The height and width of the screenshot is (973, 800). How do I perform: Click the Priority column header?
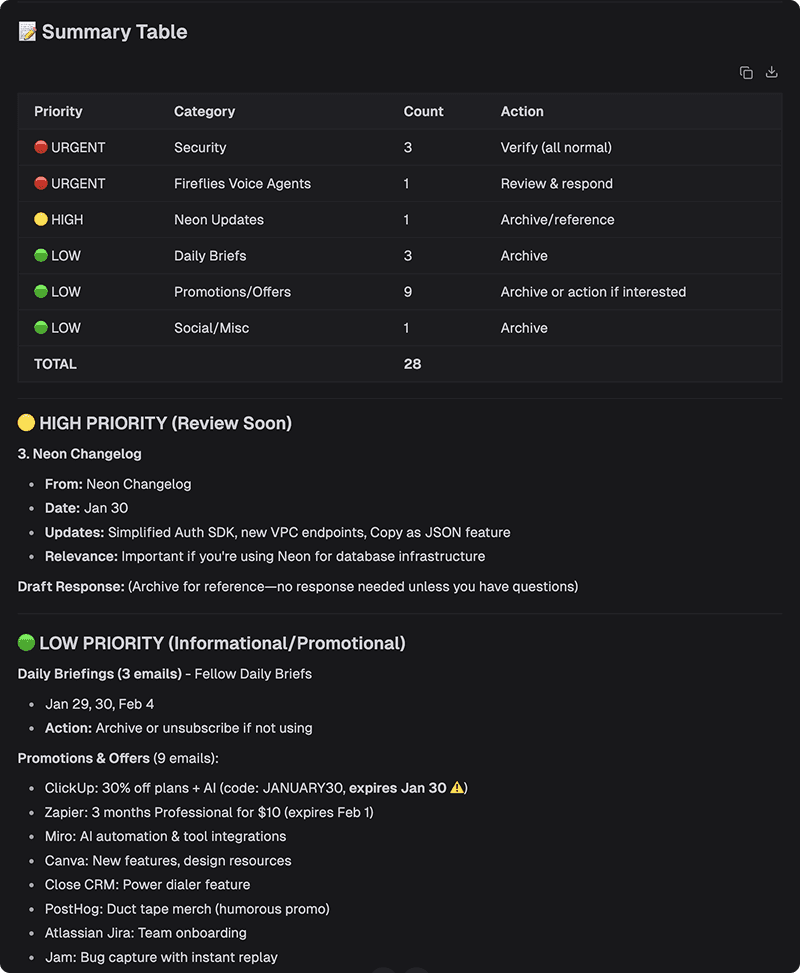tap(58, 111)
